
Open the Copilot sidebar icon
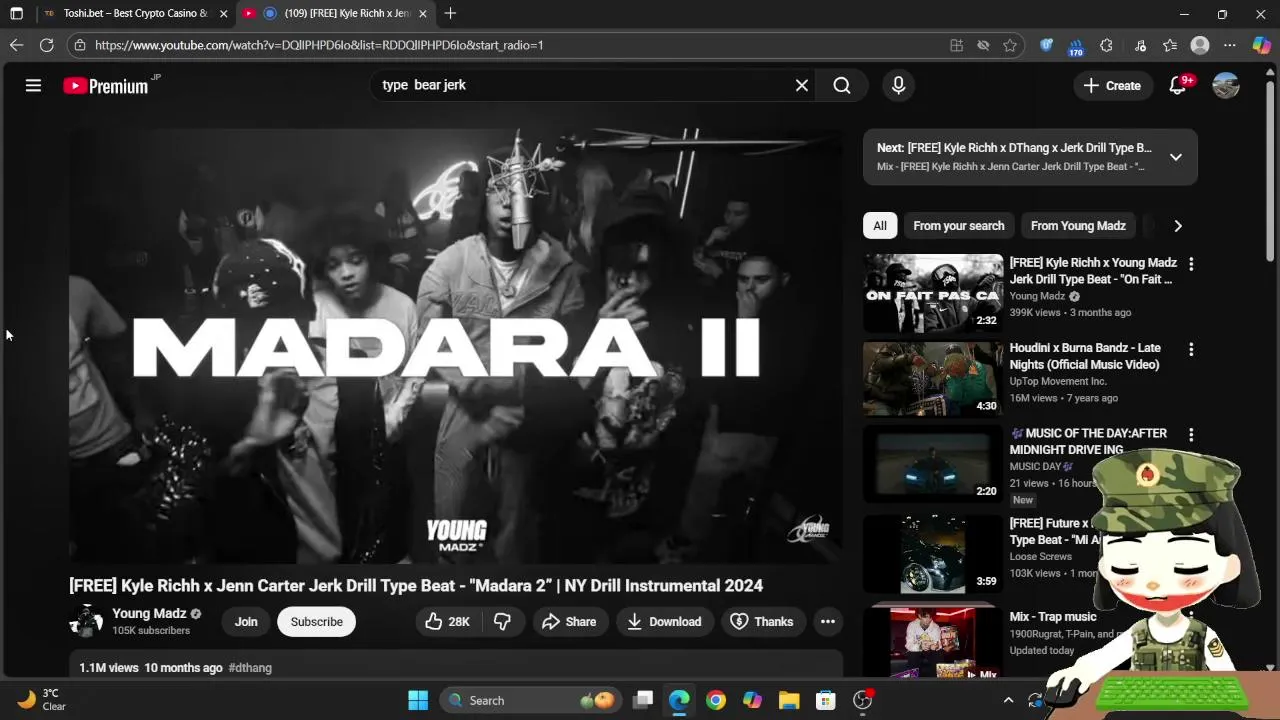1261,45
